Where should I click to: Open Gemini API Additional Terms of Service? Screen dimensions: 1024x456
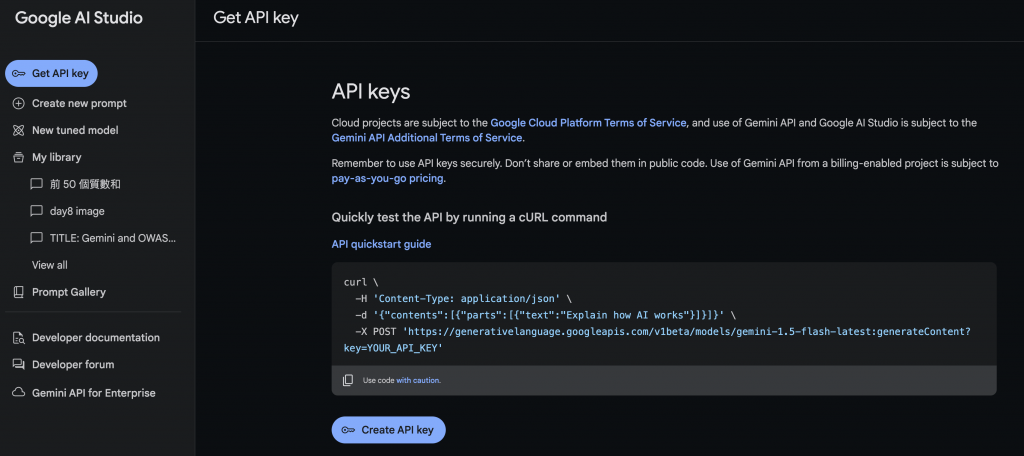[x=427, y=138]
